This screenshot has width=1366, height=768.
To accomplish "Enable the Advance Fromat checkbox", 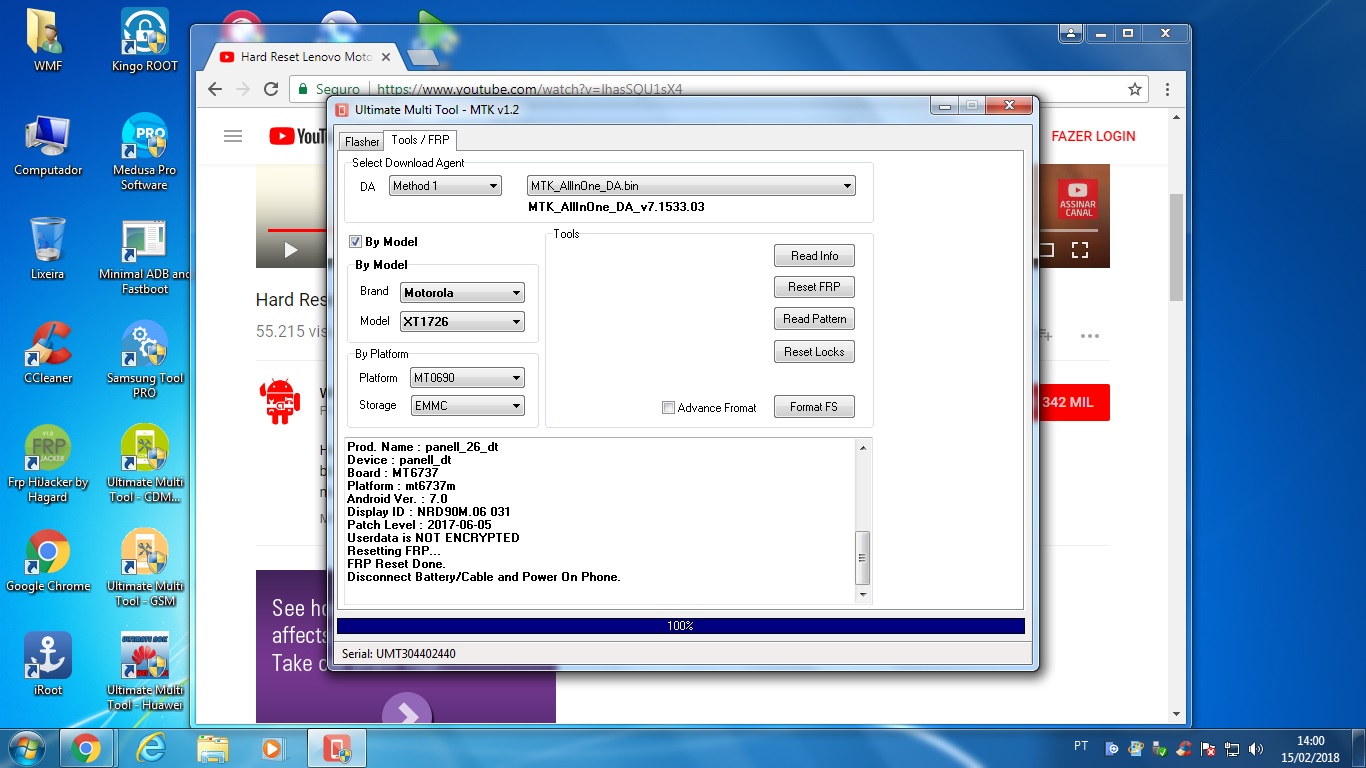I will coord(668,408).
